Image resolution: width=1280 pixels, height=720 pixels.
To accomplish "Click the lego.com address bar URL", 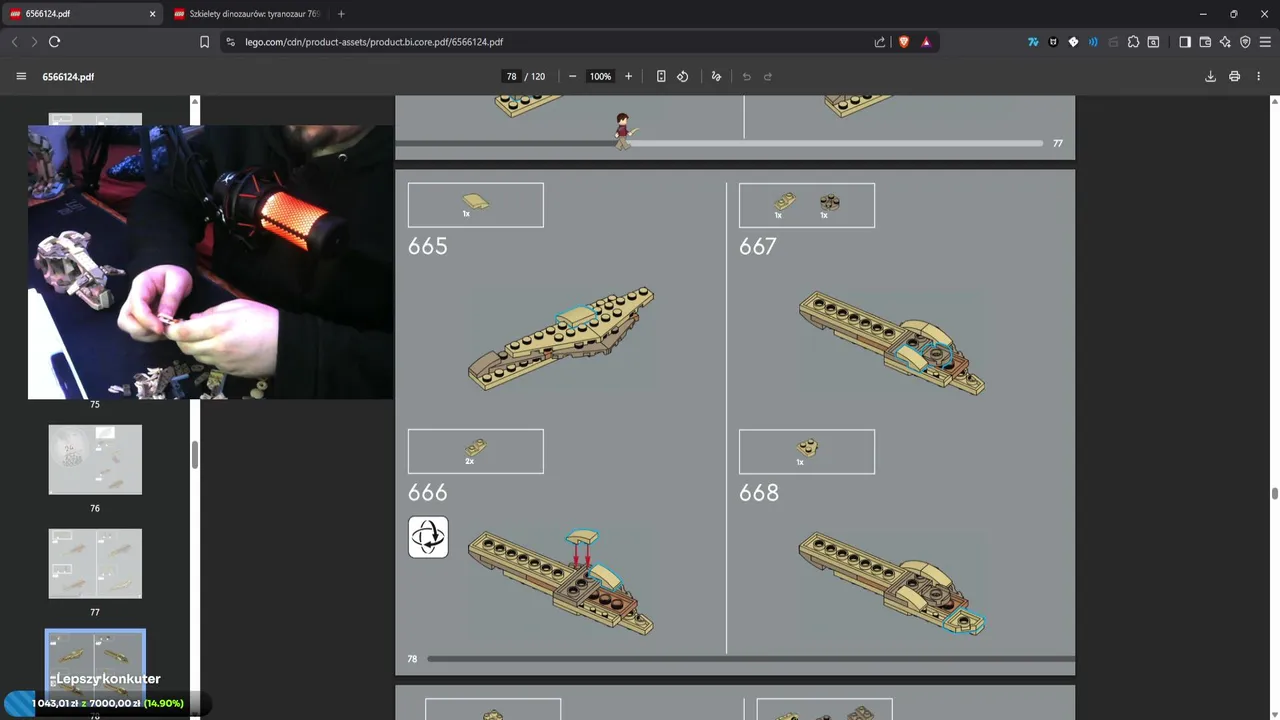I will (x=374, y=42).
